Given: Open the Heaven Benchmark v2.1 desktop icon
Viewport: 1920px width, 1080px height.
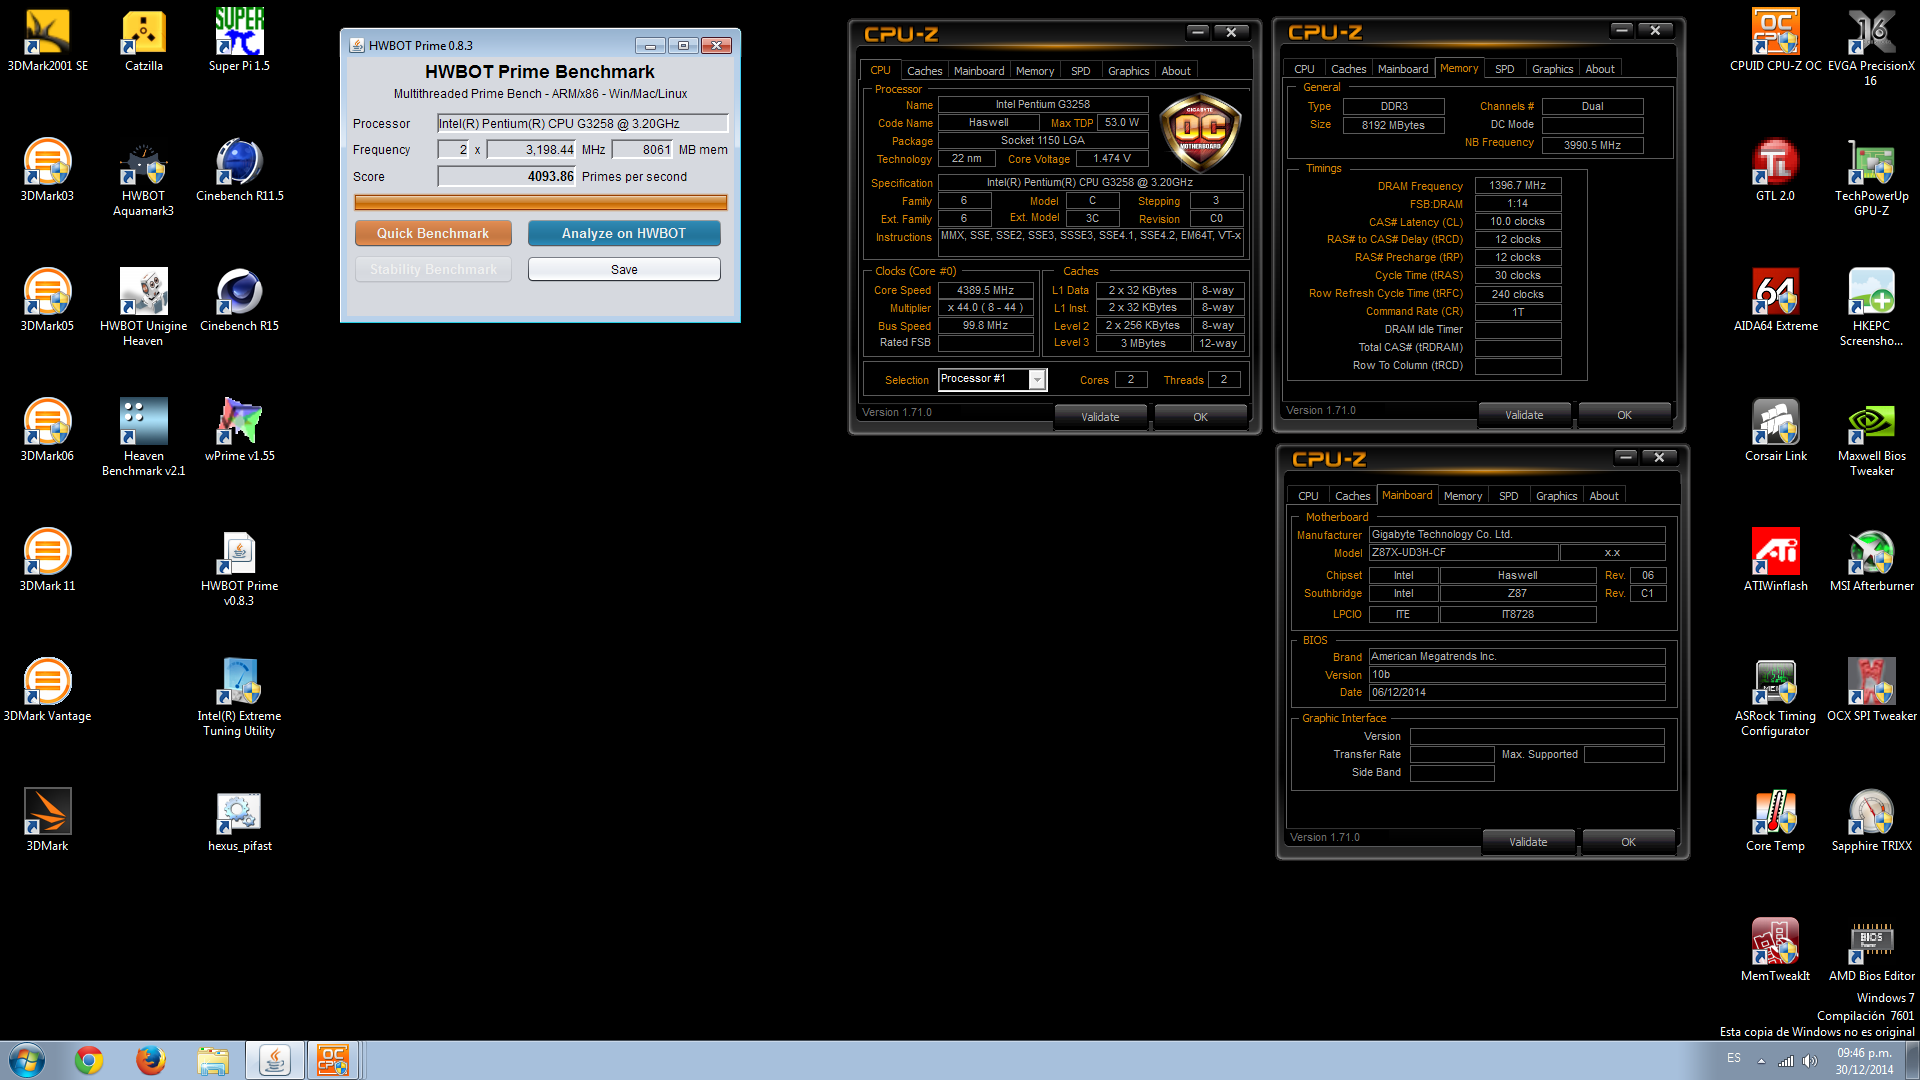Looking at the screenshot, I should pyautogui.click(x=144, y=438).
